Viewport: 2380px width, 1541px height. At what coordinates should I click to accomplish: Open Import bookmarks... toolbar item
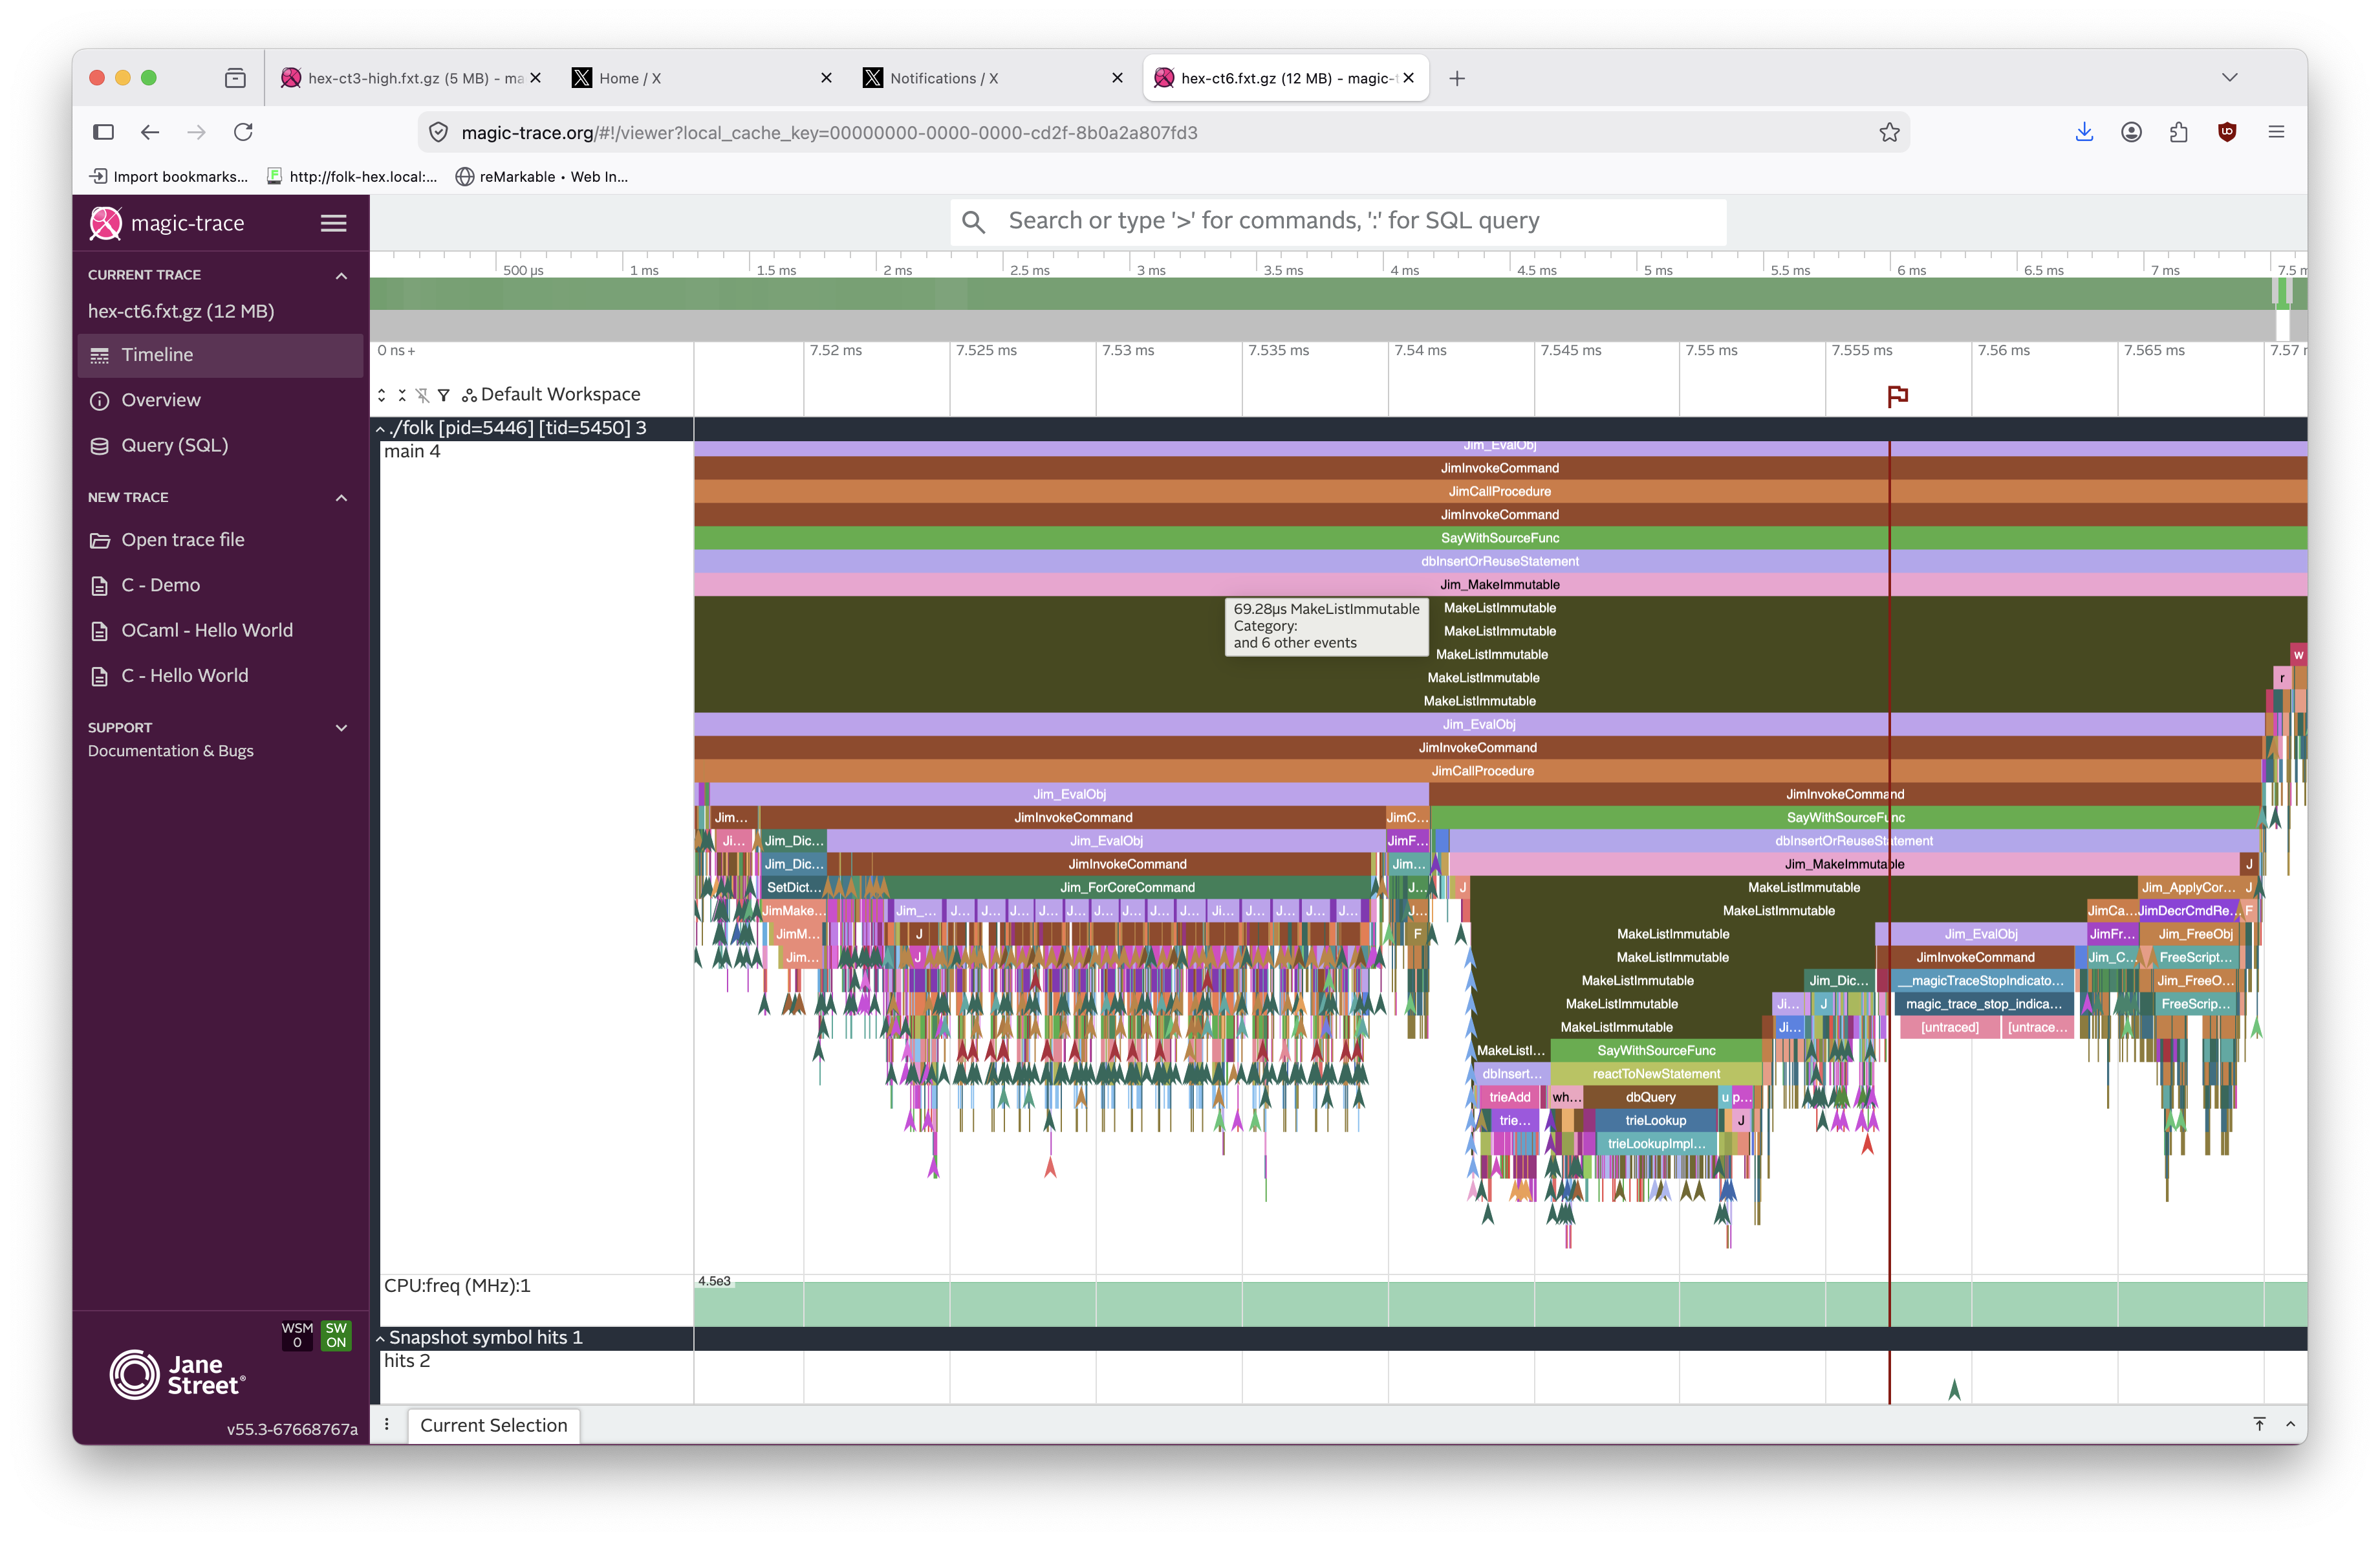[169, 177]
